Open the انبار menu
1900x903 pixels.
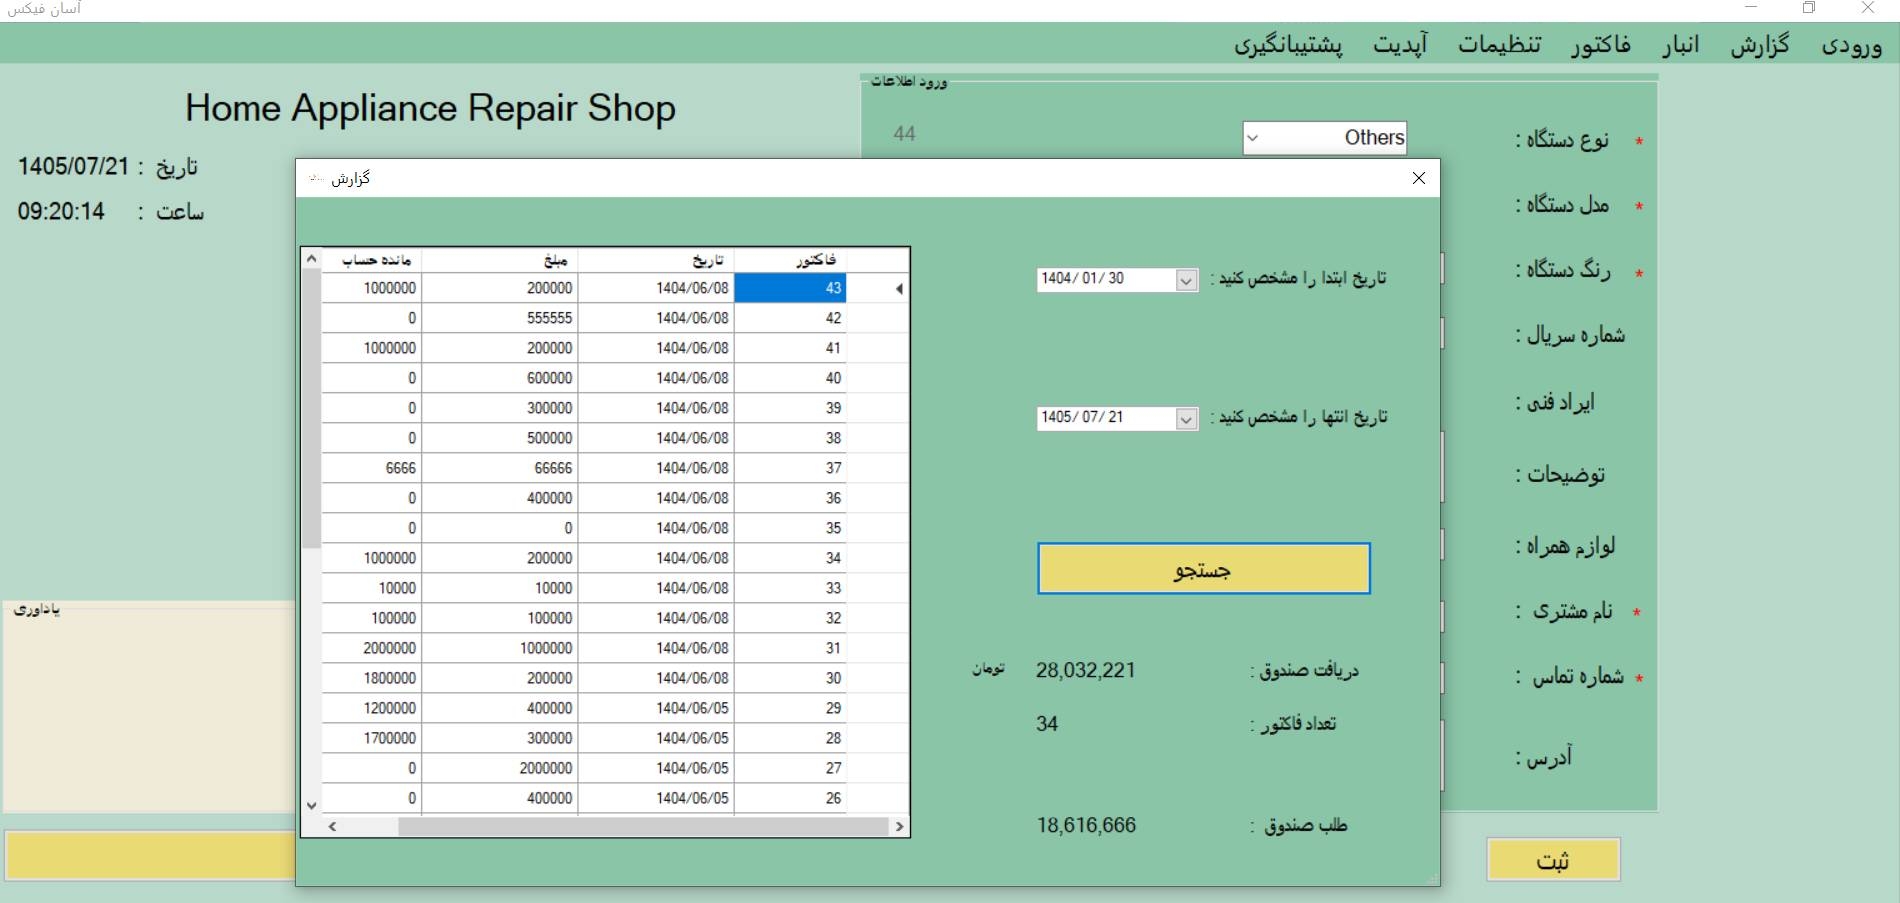(x=1681, y=46)
